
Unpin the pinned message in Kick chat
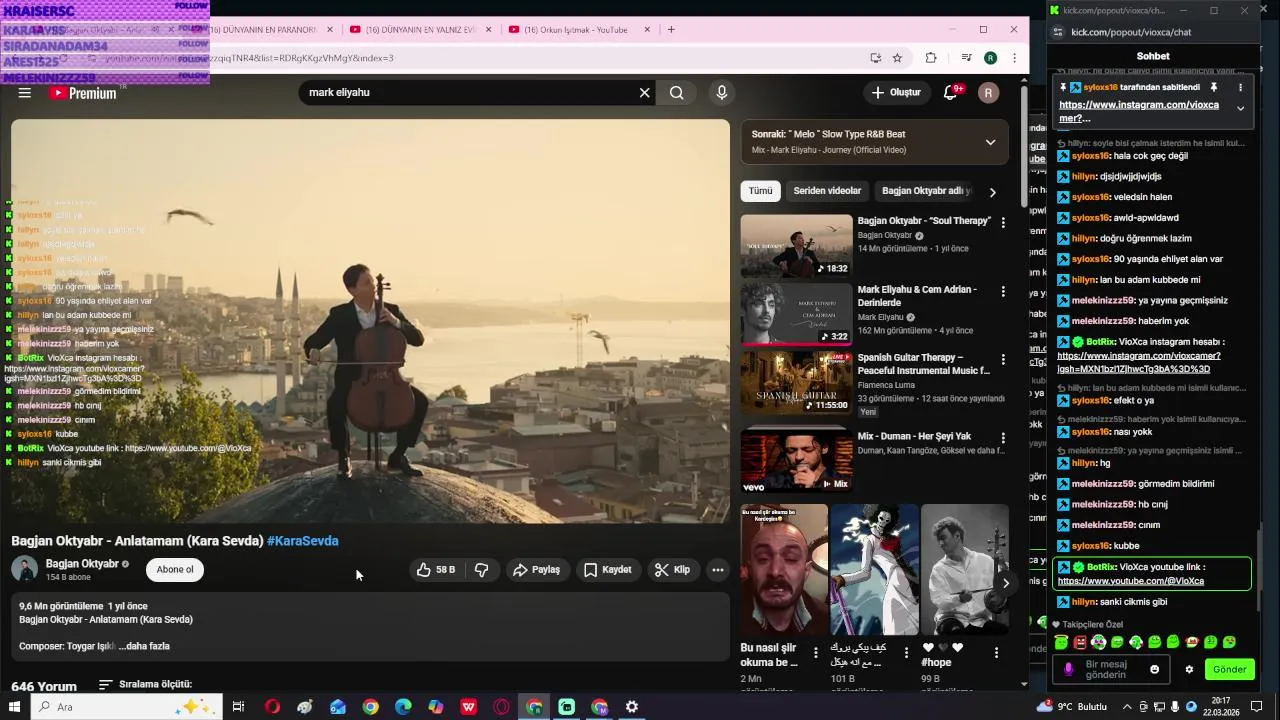click(x=1214, y=88)
